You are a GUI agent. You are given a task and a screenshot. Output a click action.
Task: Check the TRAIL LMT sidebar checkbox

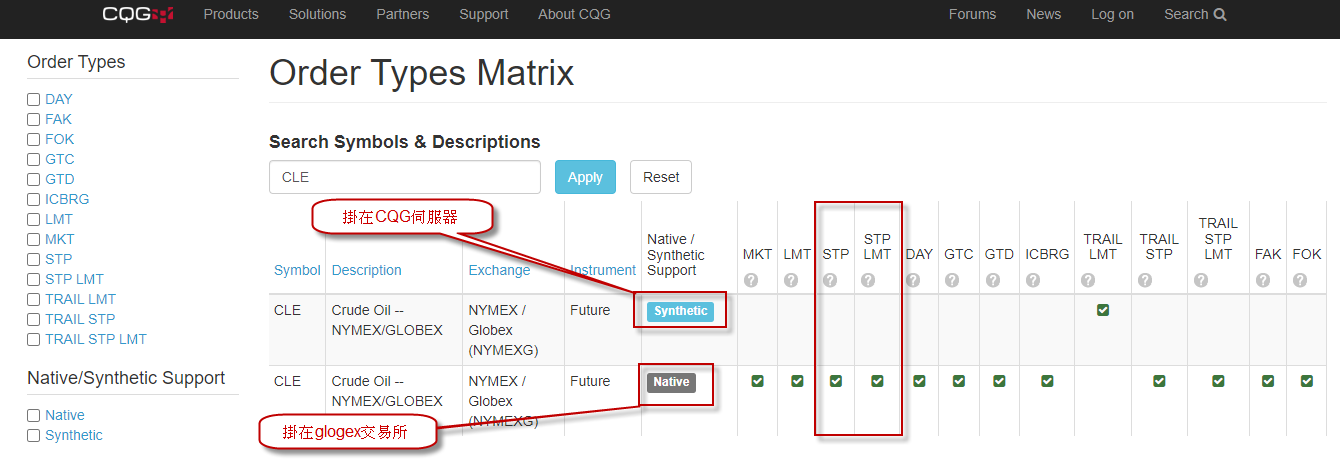coord(33,300)
